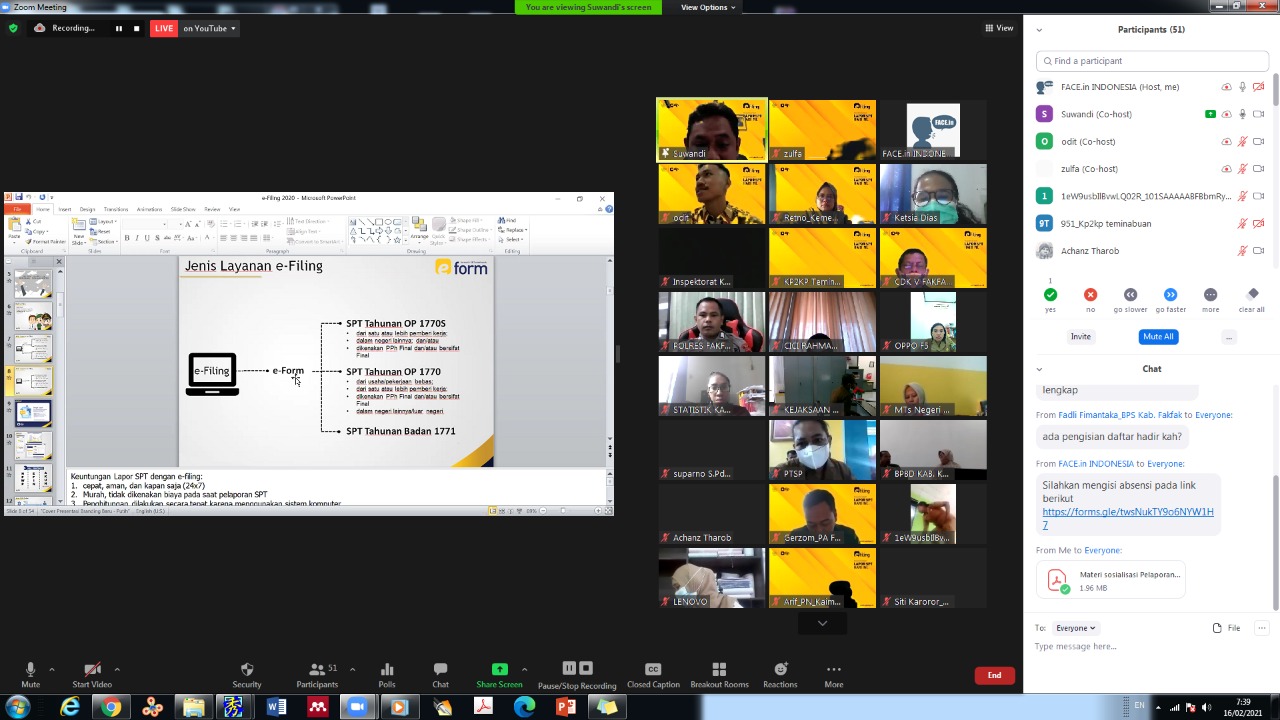This screenshot has height=720, width=1280.
Task: Open the Reactions icon
Action: coord(780,670)
